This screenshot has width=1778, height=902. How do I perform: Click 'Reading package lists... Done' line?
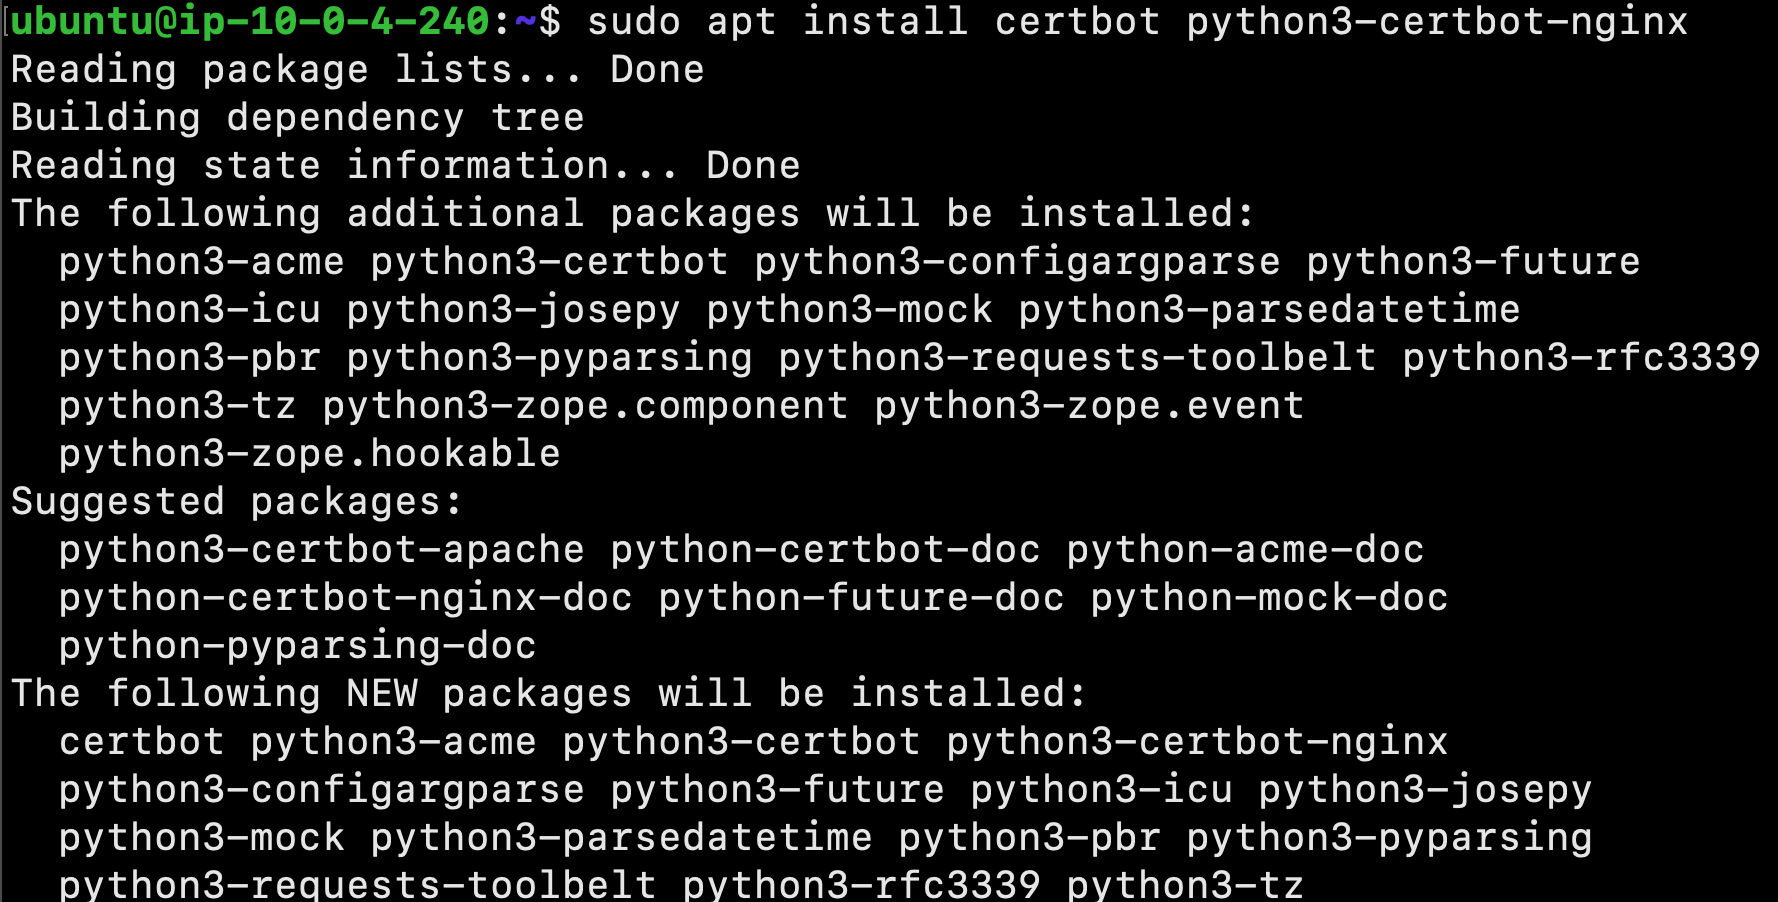(357, 69)
